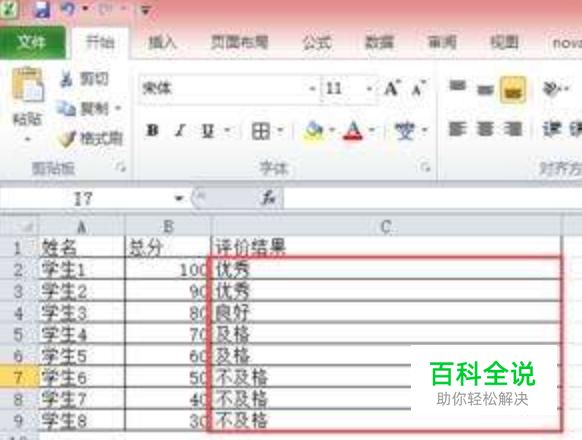This screenshot has height=440, width=582.
Task: Click the 剪切 (Cut) scissors button
Action: pyautogui.click(x=84, y=79)
